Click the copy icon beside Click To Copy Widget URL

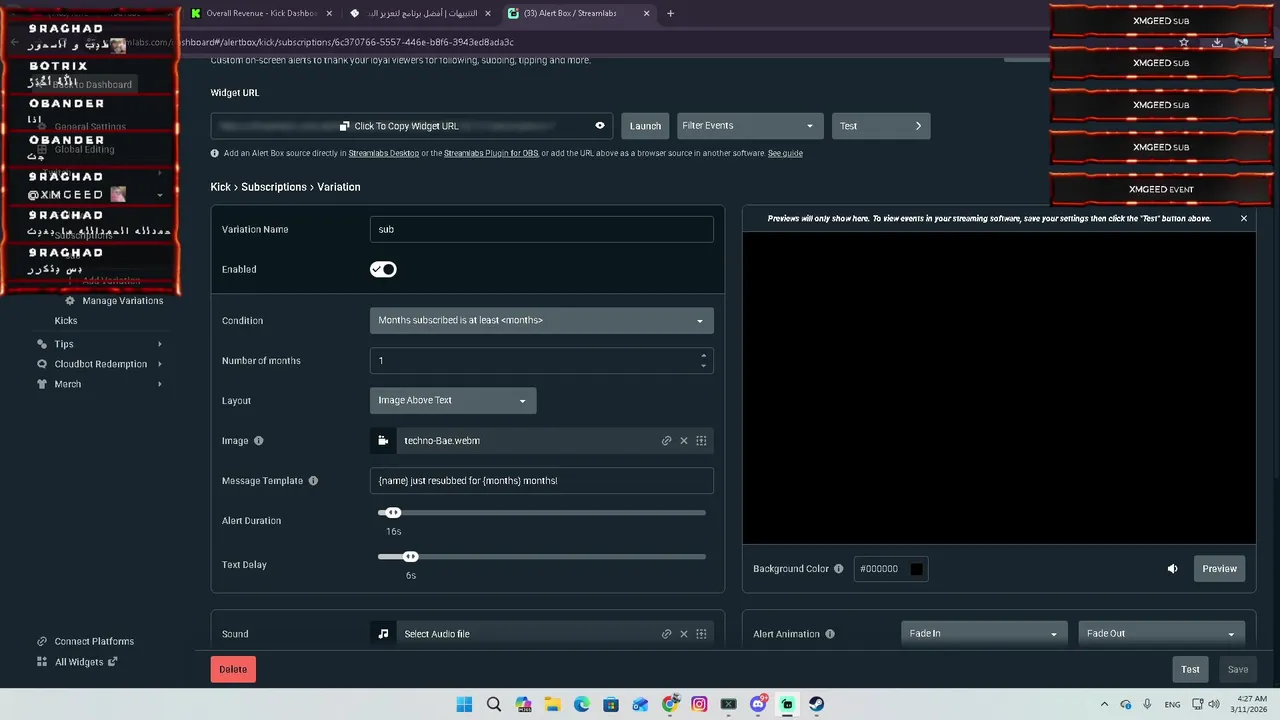pyautogui.click(x=344, y=126)
